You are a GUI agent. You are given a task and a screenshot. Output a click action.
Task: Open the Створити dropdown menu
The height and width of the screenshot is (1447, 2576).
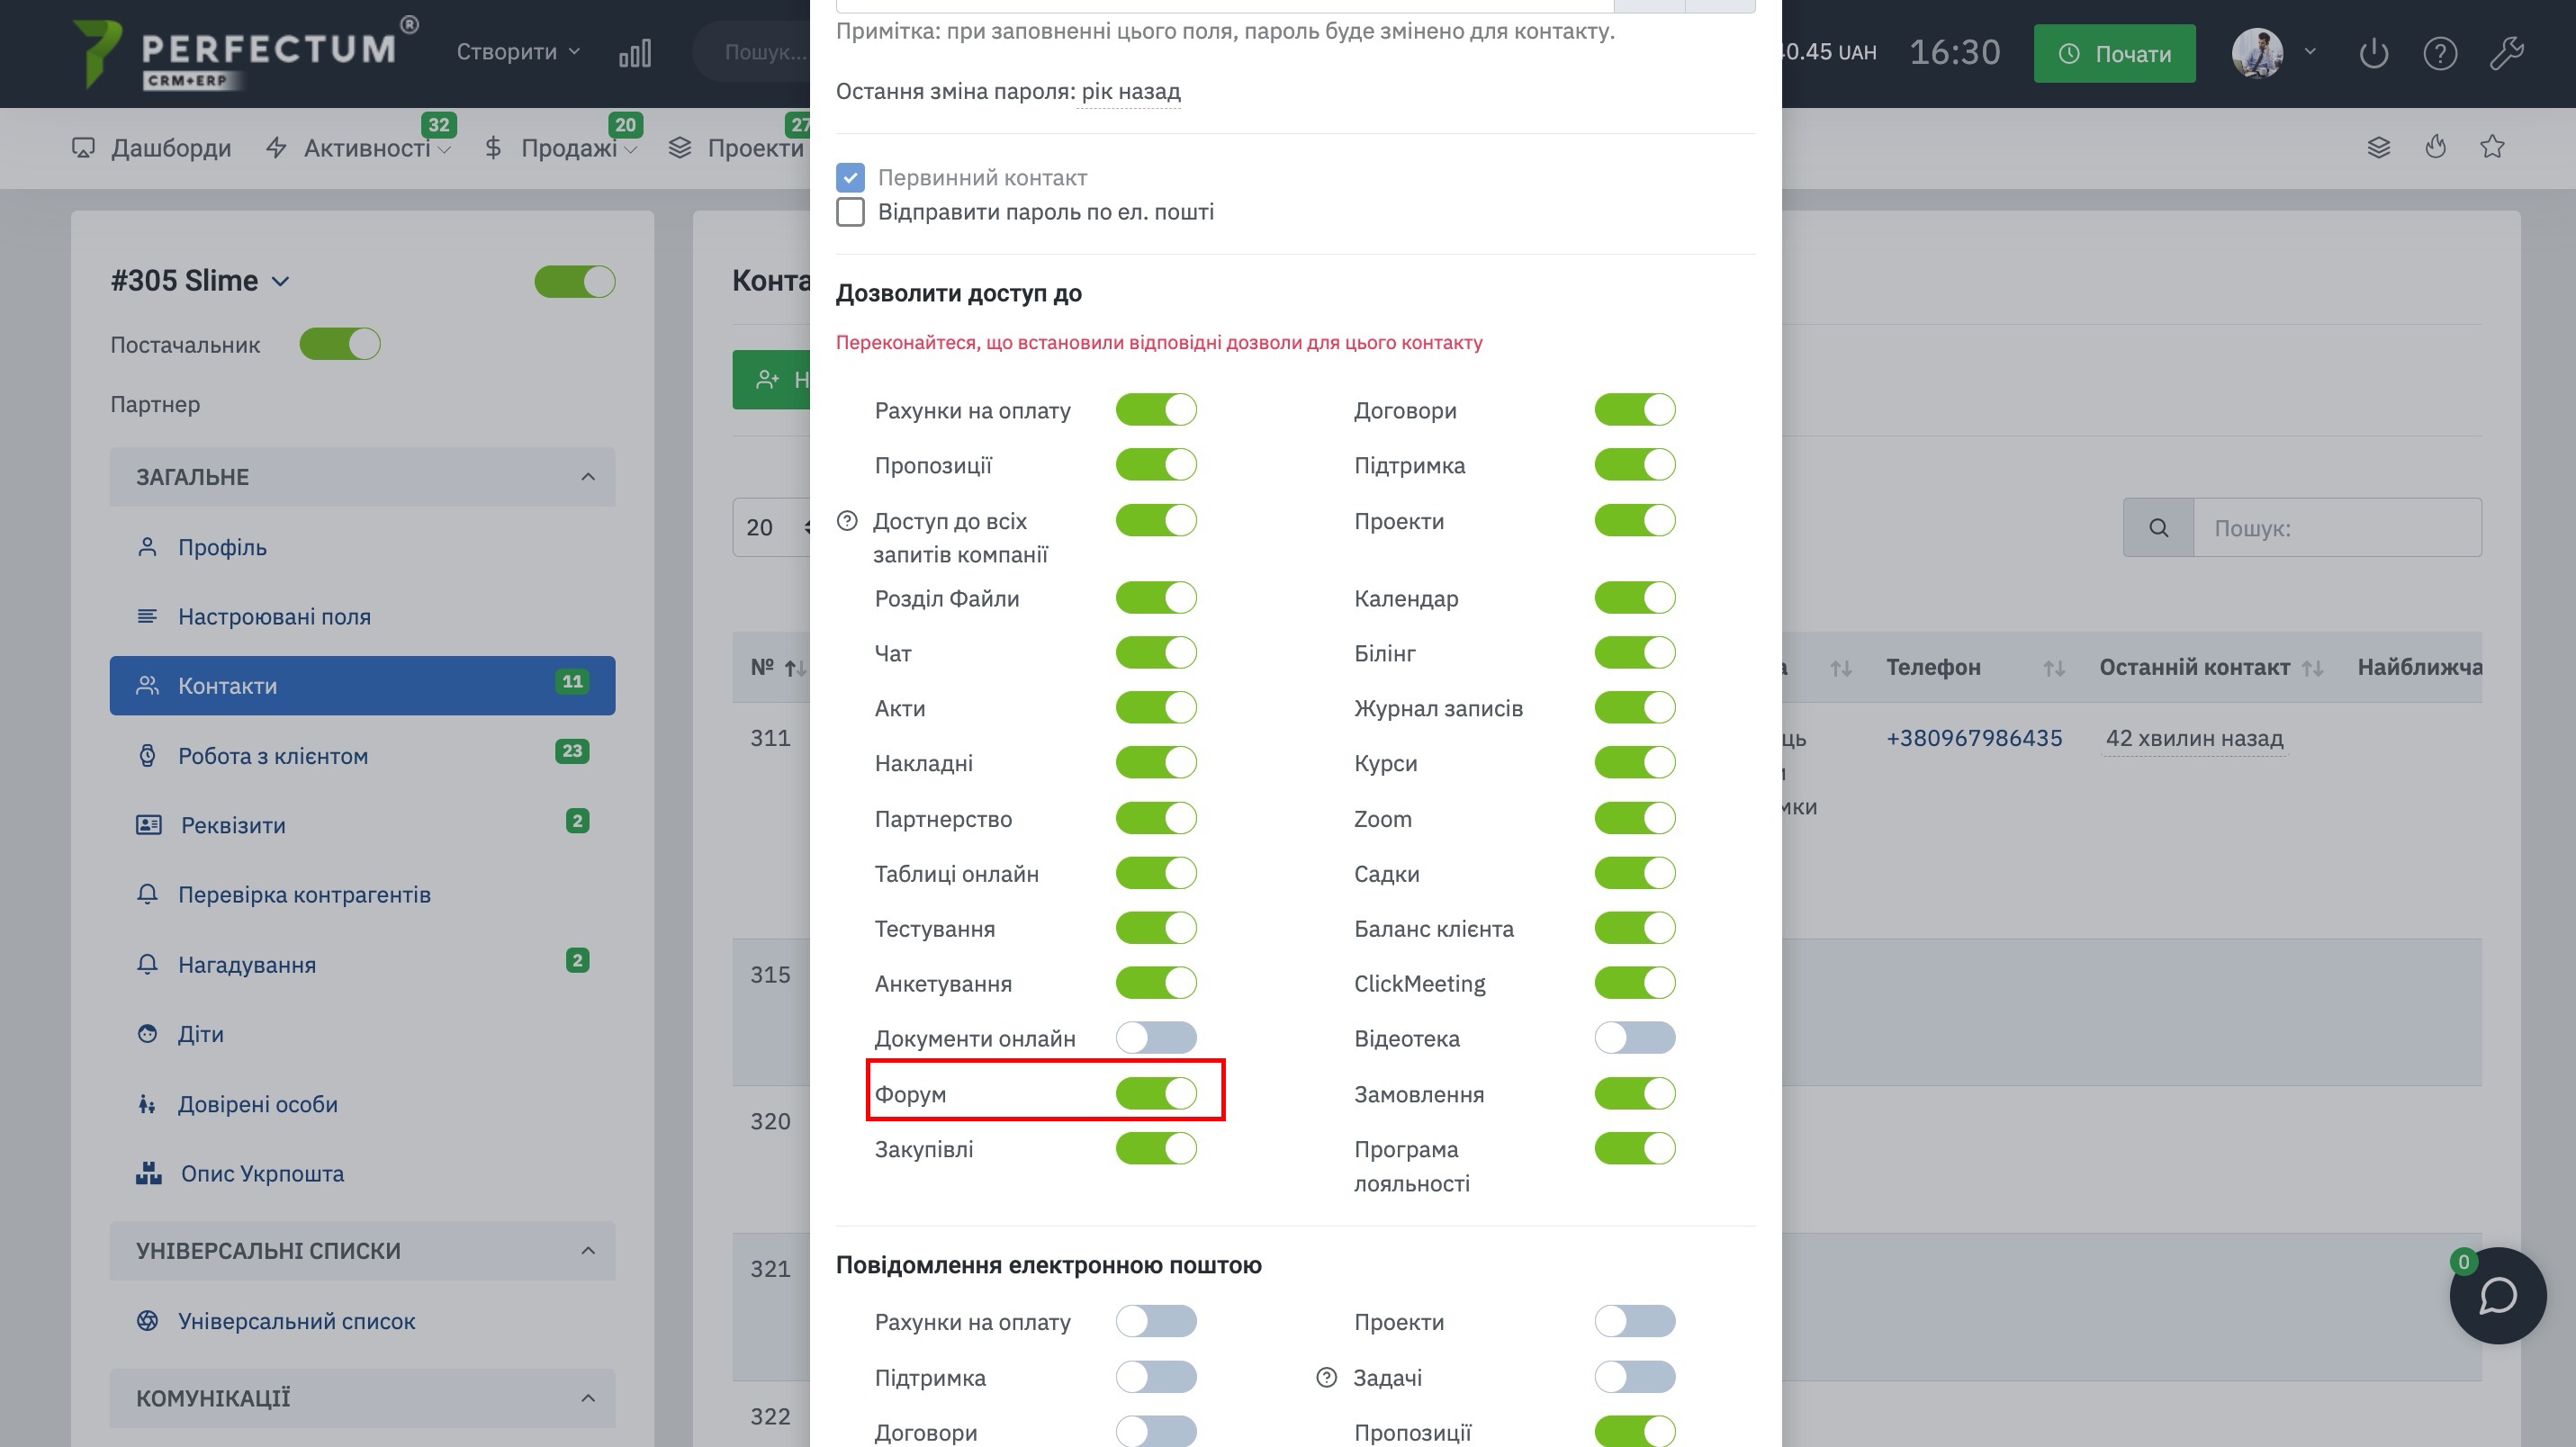[518, 52]
